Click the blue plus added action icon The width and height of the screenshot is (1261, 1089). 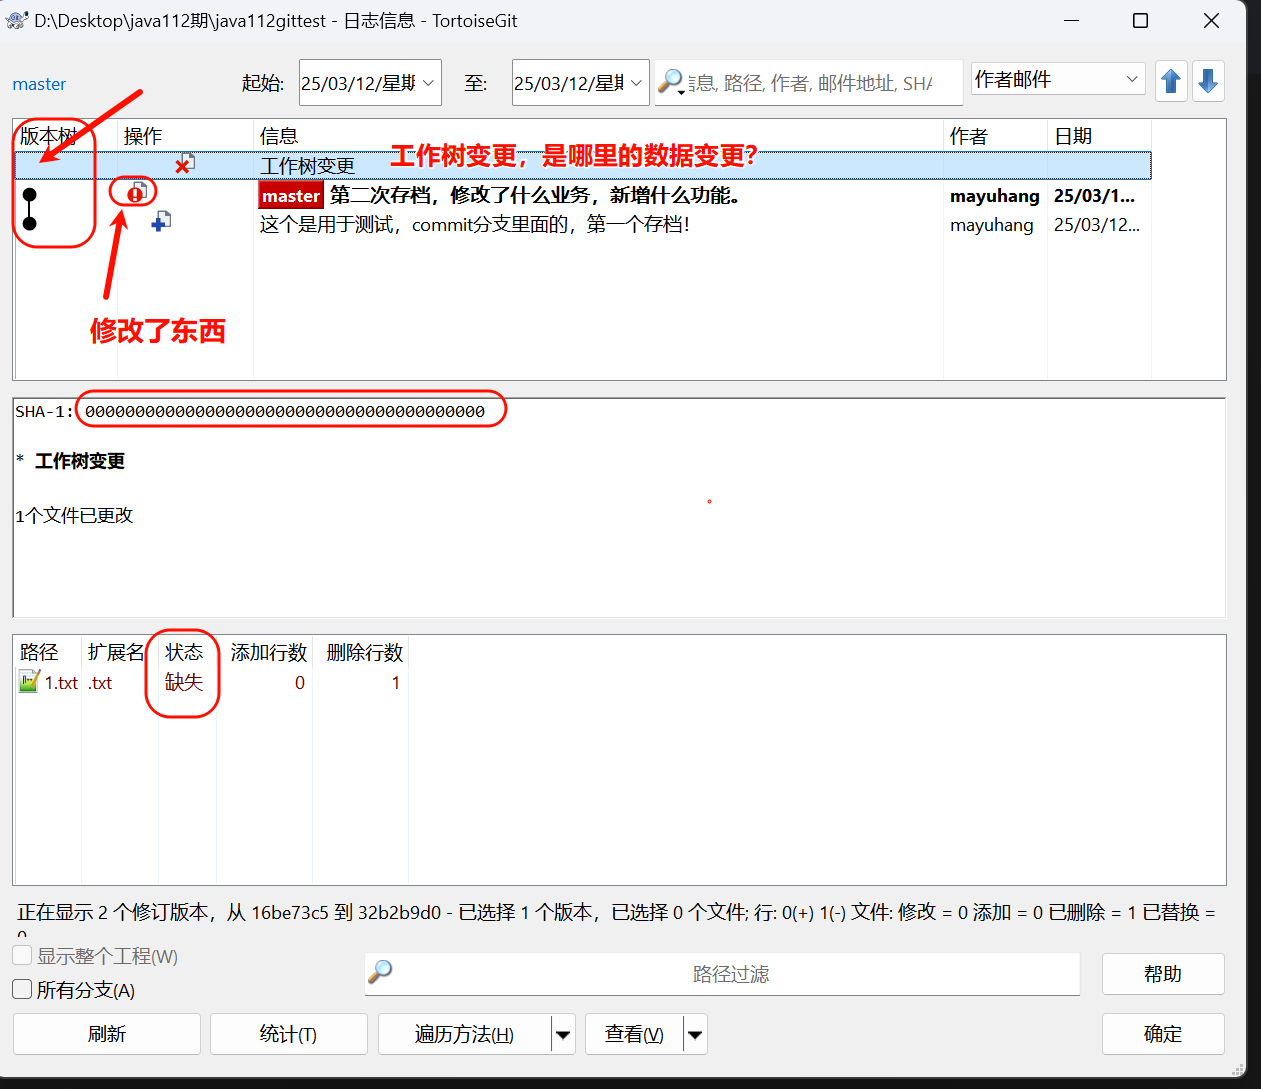(160, 222)
